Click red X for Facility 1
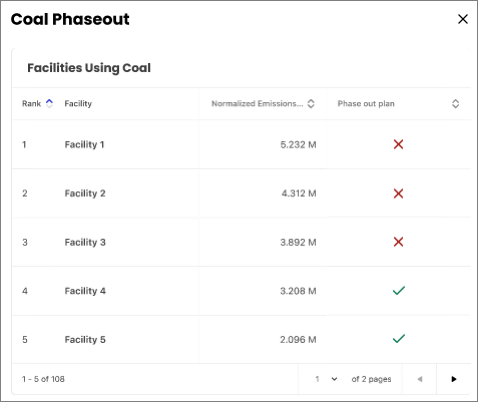478x402 pixels. [x=398, y=144]
